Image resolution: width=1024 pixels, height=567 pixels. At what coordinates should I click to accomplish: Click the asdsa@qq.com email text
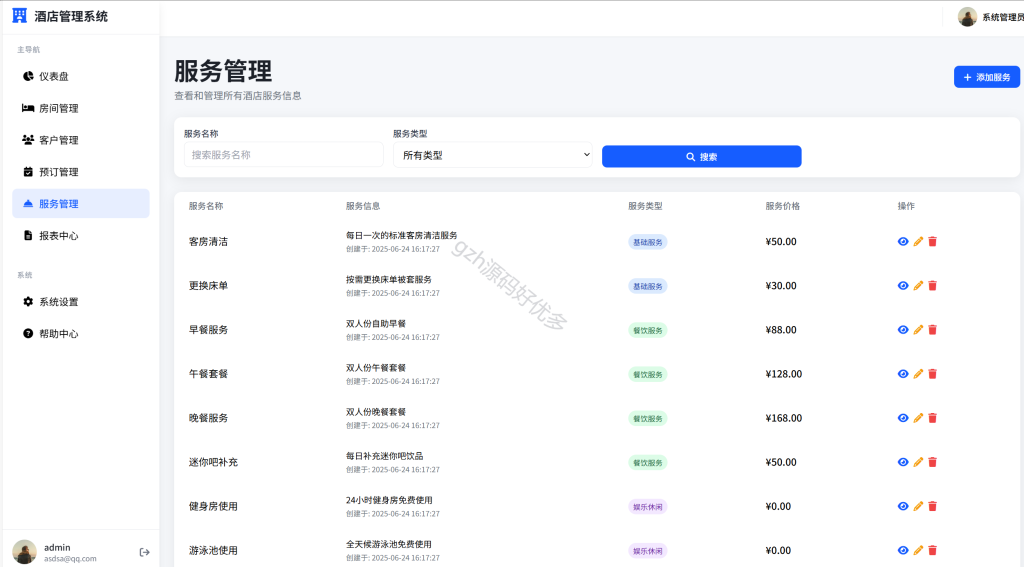coord(71,559)
